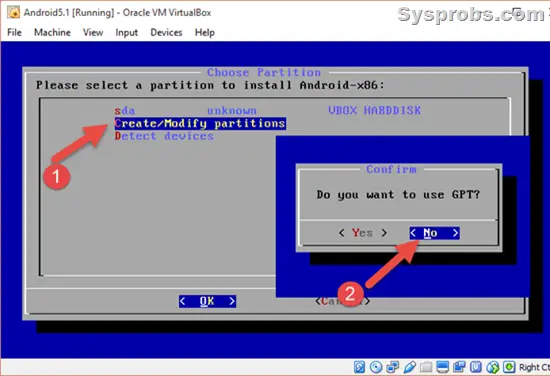
Task: Open the Input menu
Action: coord(127,32)
